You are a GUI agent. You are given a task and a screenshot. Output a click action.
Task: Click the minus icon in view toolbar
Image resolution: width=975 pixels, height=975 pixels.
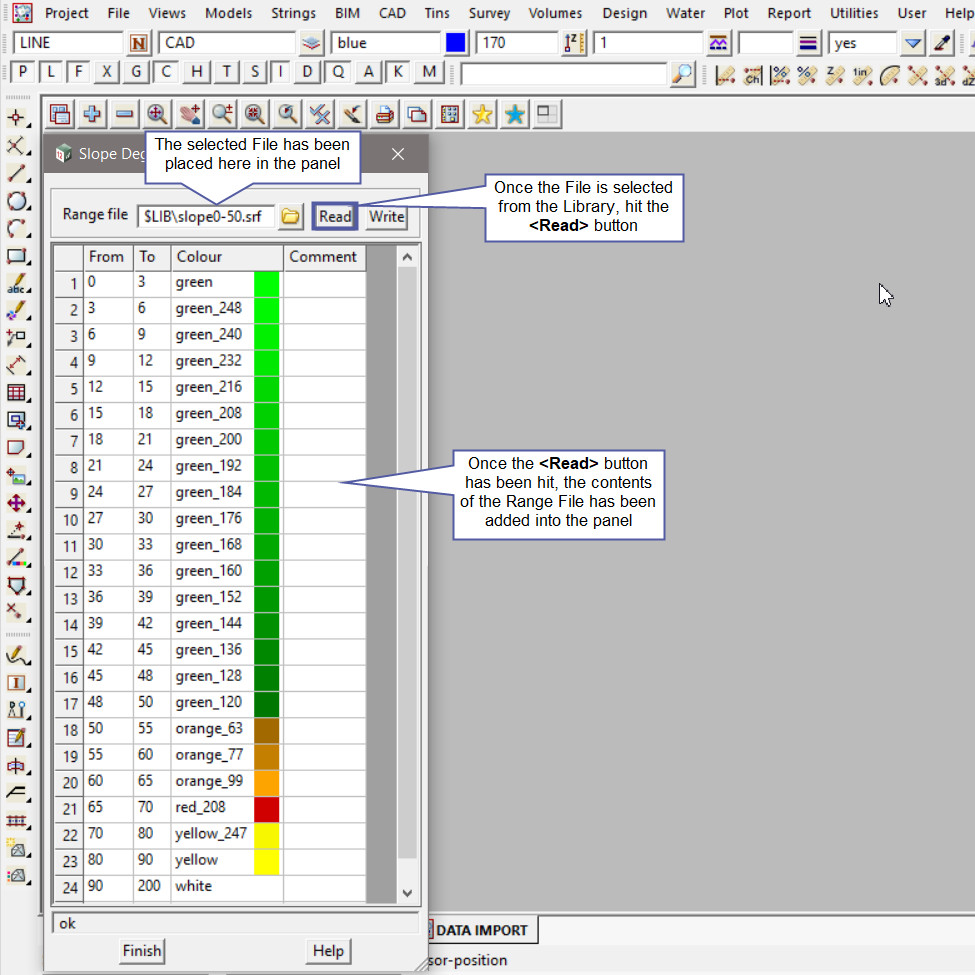point(124,115)
